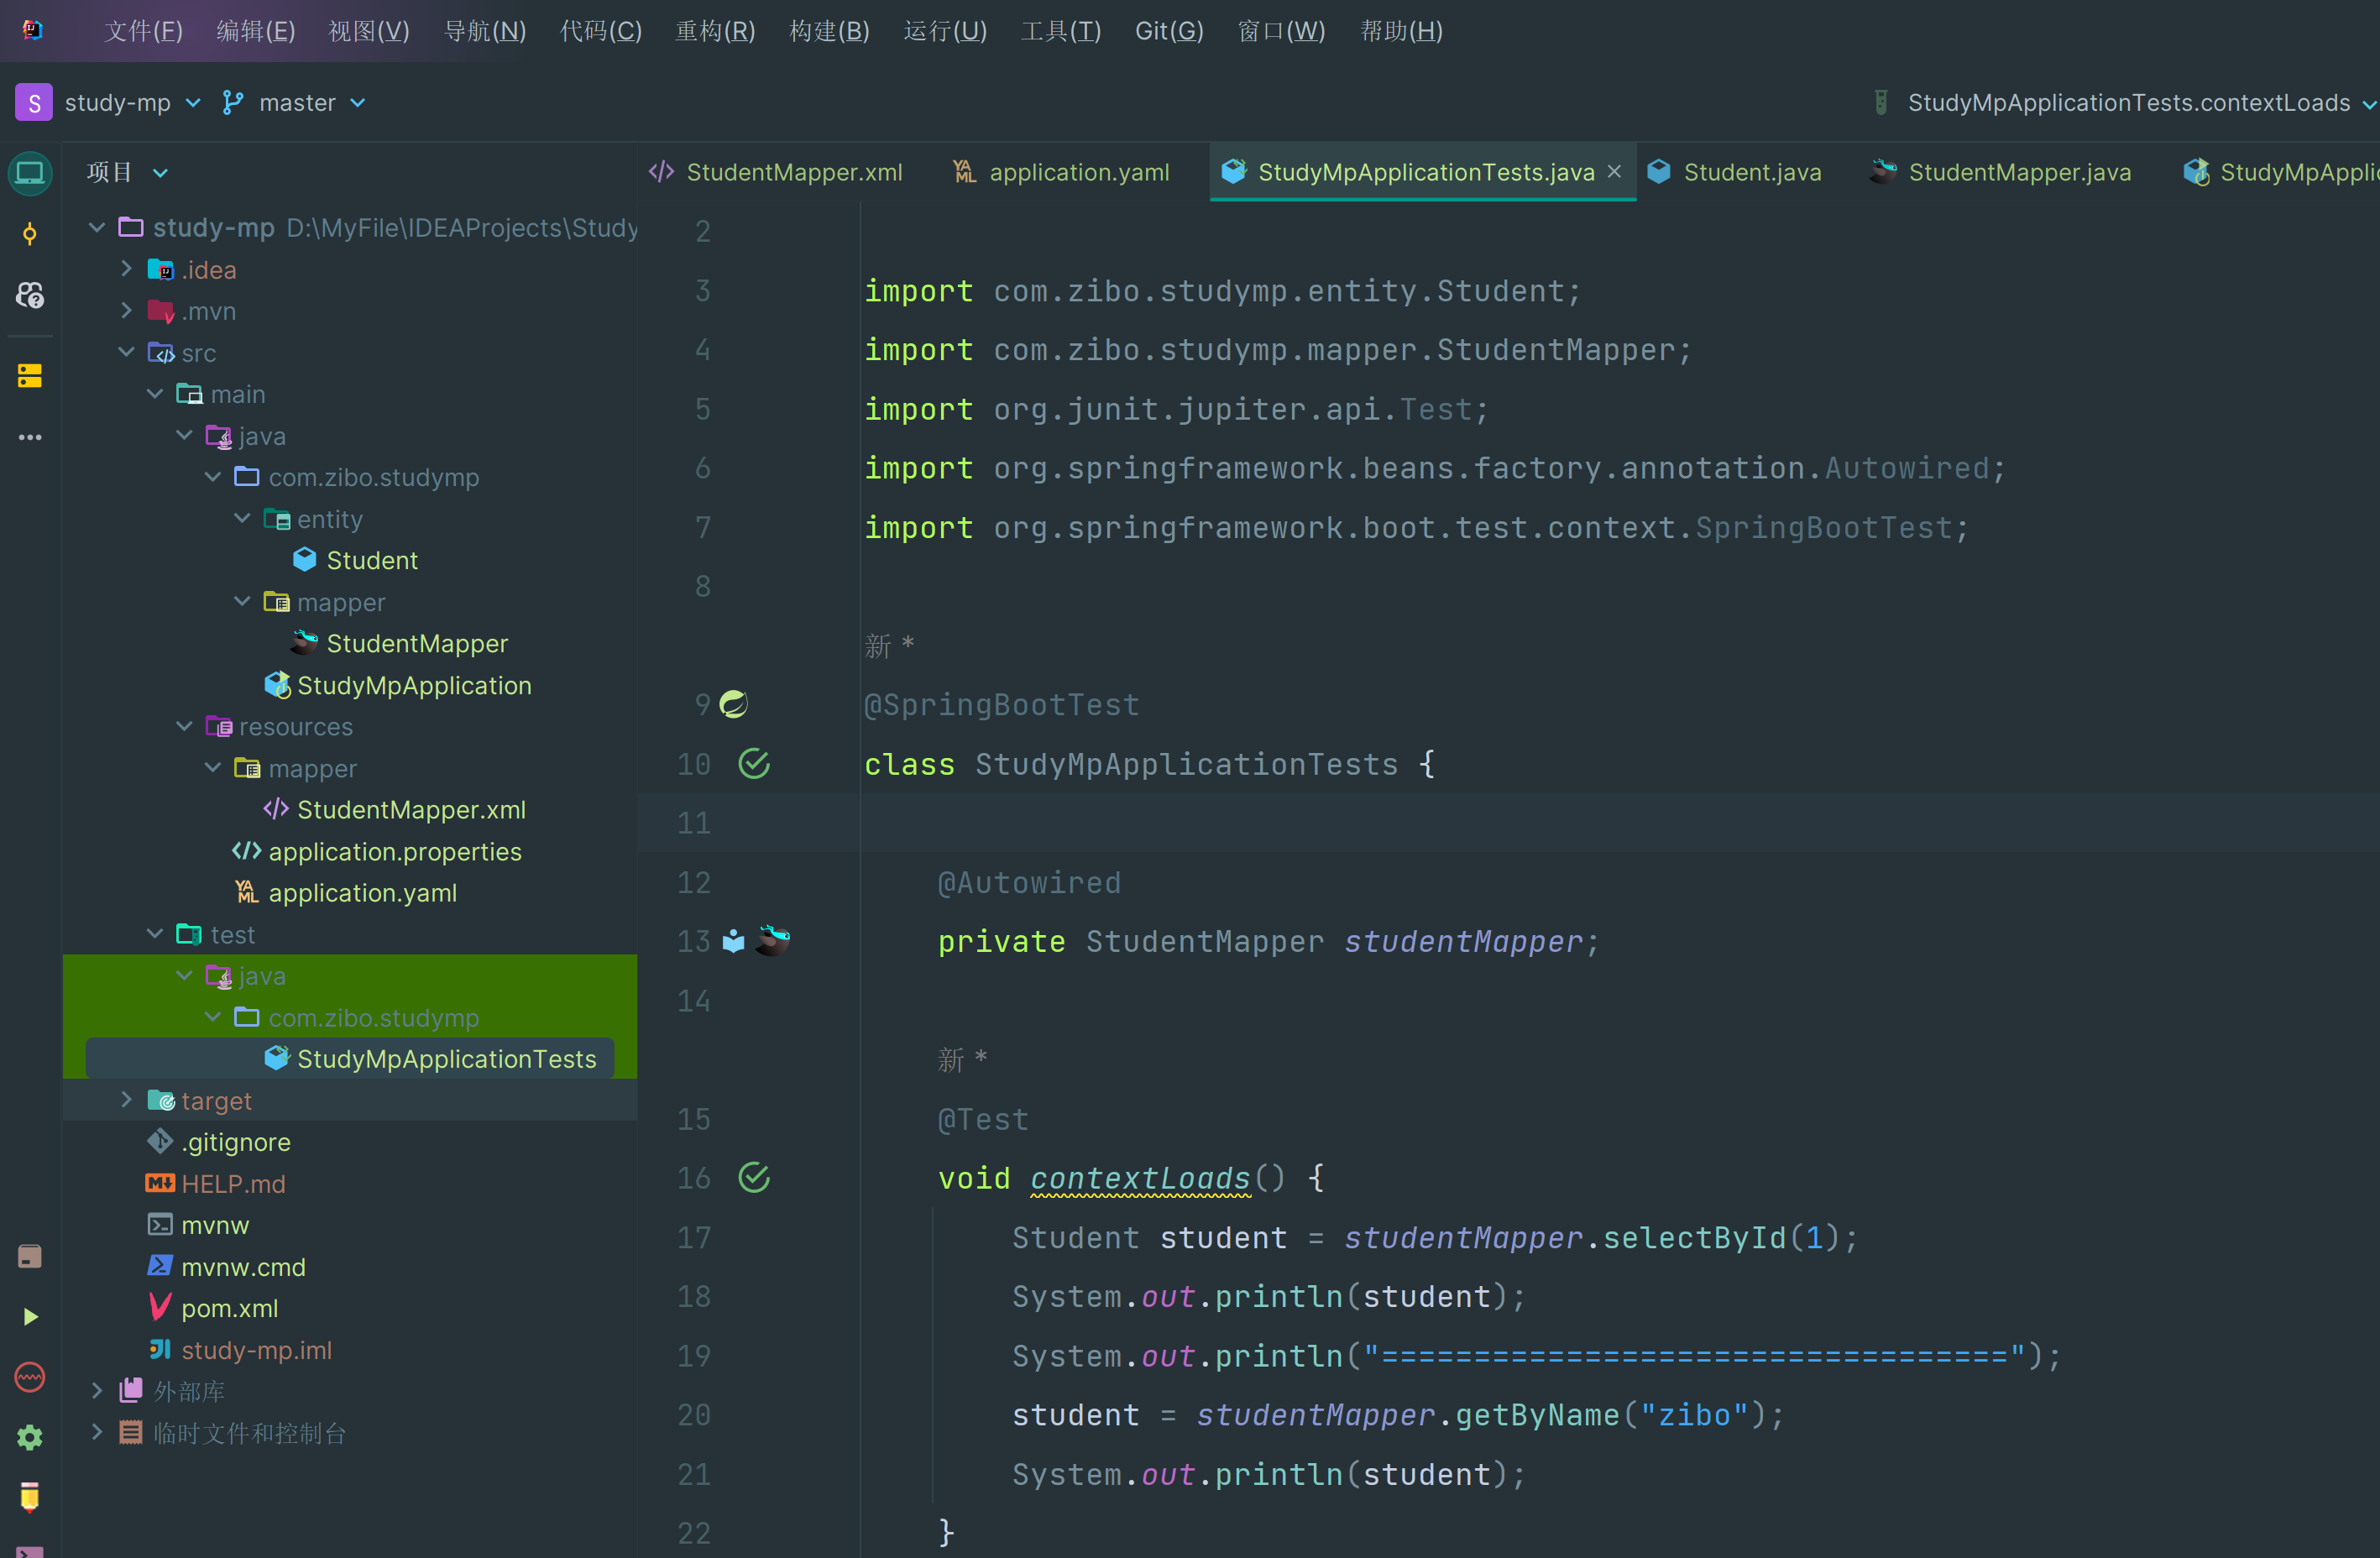This screenshot has height=1558, width=2380.
Task: Run contextLoads via gutter icon on line 16
Action: pyautogui.click(x=754, y=1178)
